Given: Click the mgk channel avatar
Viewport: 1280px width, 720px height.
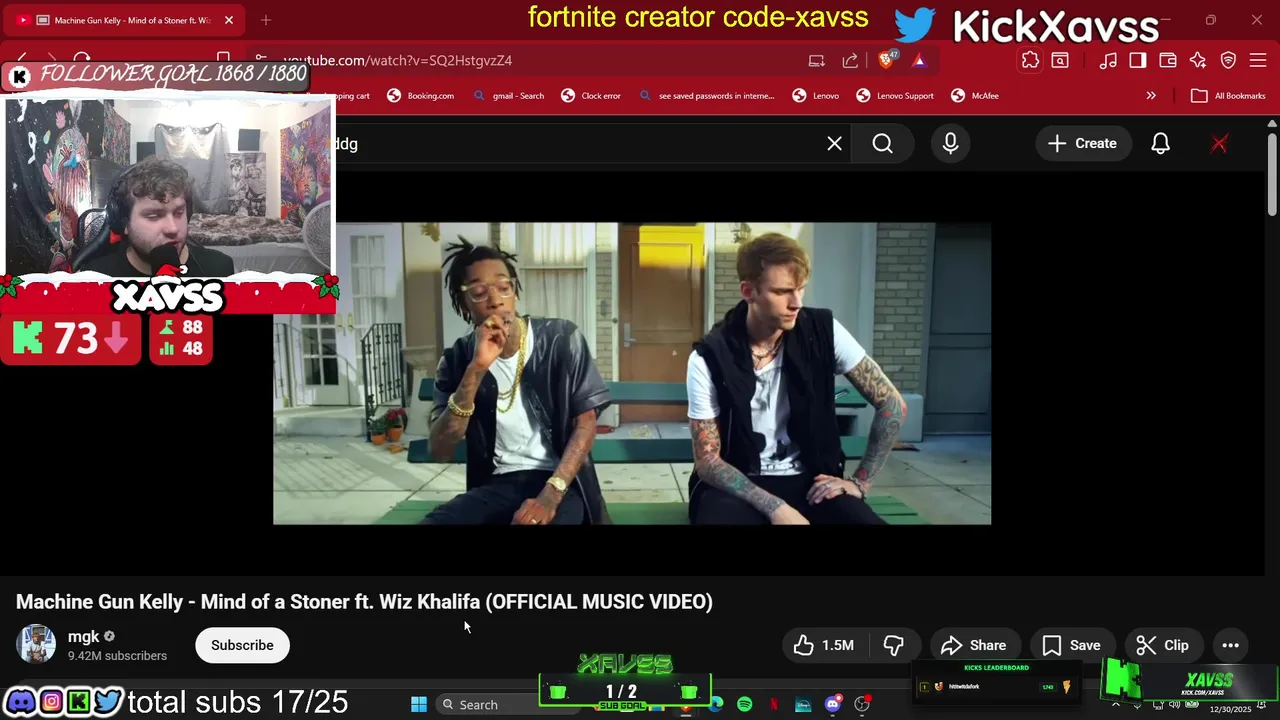Looking at the screenshot, I should click(36, 645).
